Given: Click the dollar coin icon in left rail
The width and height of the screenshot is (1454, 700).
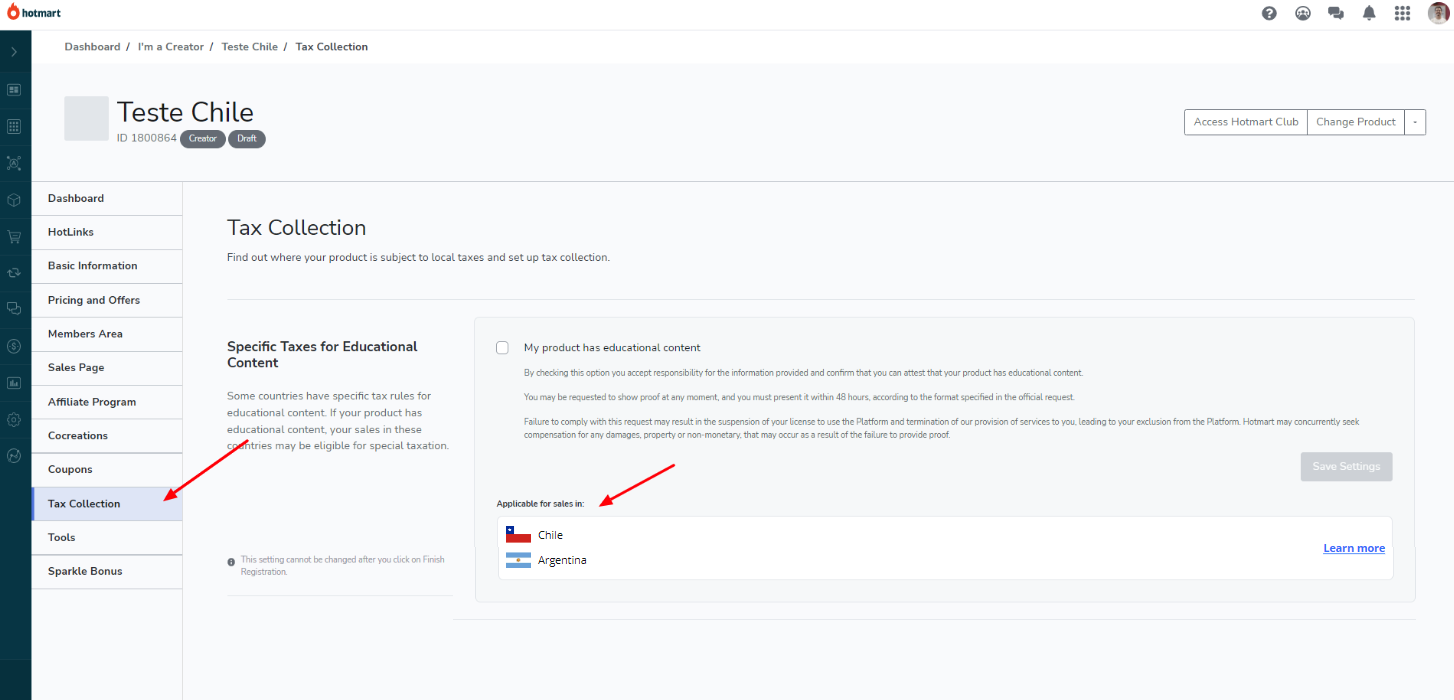Looking at the screenshot, I should click(14, 346).
